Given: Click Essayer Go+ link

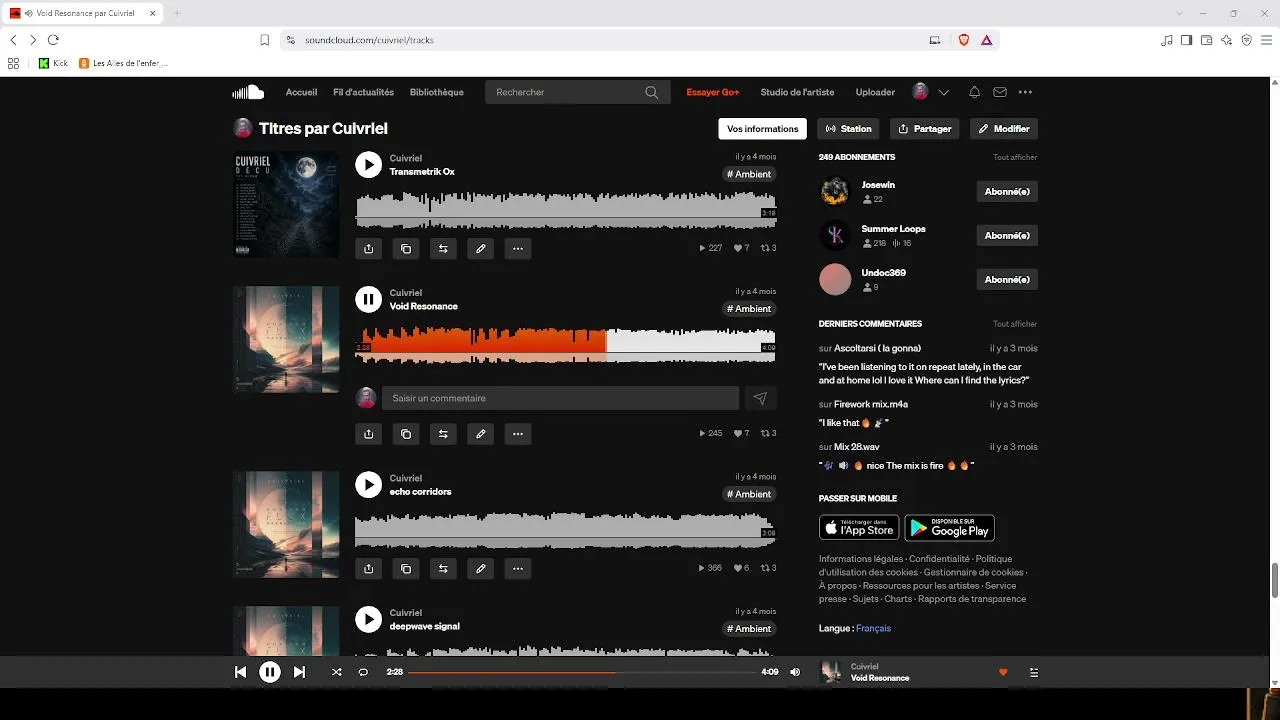Looking at the screenshot, I should click(713, 92).
